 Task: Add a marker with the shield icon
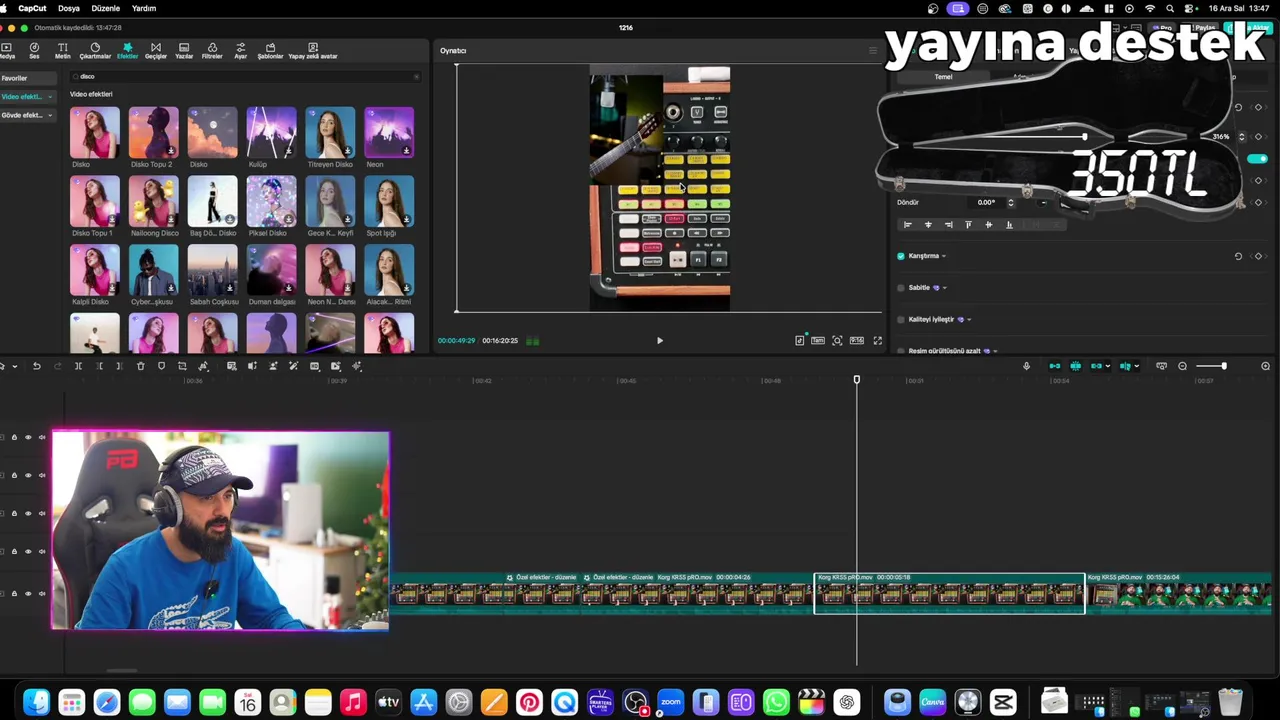point(161,366)
